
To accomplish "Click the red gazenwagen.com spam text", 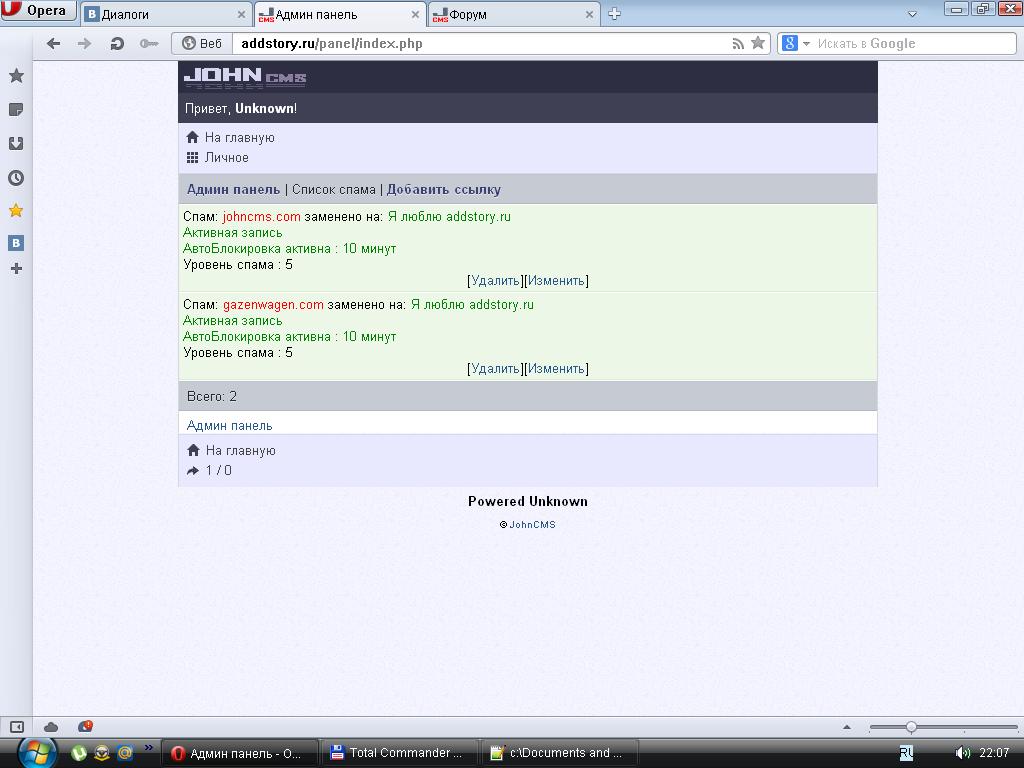I will tap(273, 305).
